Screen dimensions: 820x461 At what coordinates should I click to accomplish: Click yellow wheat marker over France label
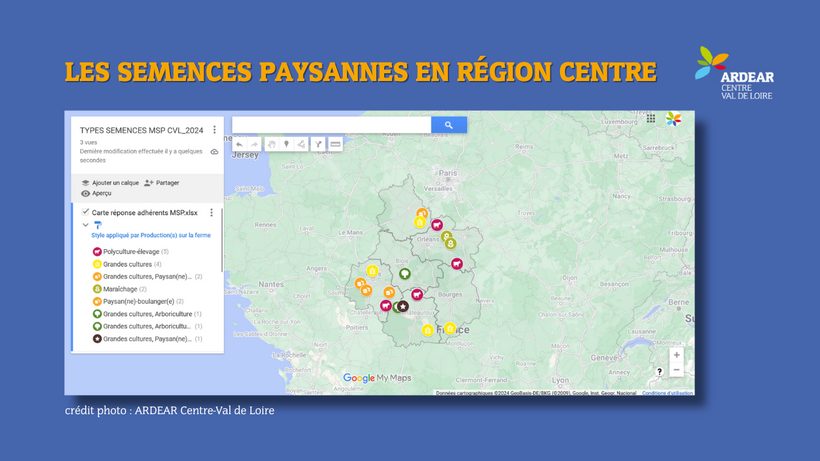pos(450,328)
